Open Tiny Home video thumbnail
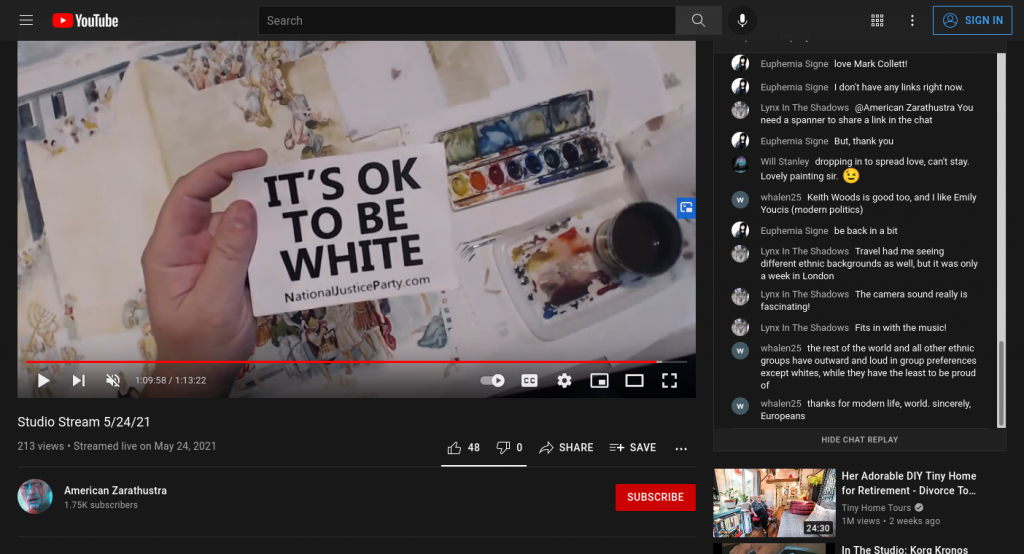The height and width of the screenshot is (554, 1024). click(x=775, y=502)
